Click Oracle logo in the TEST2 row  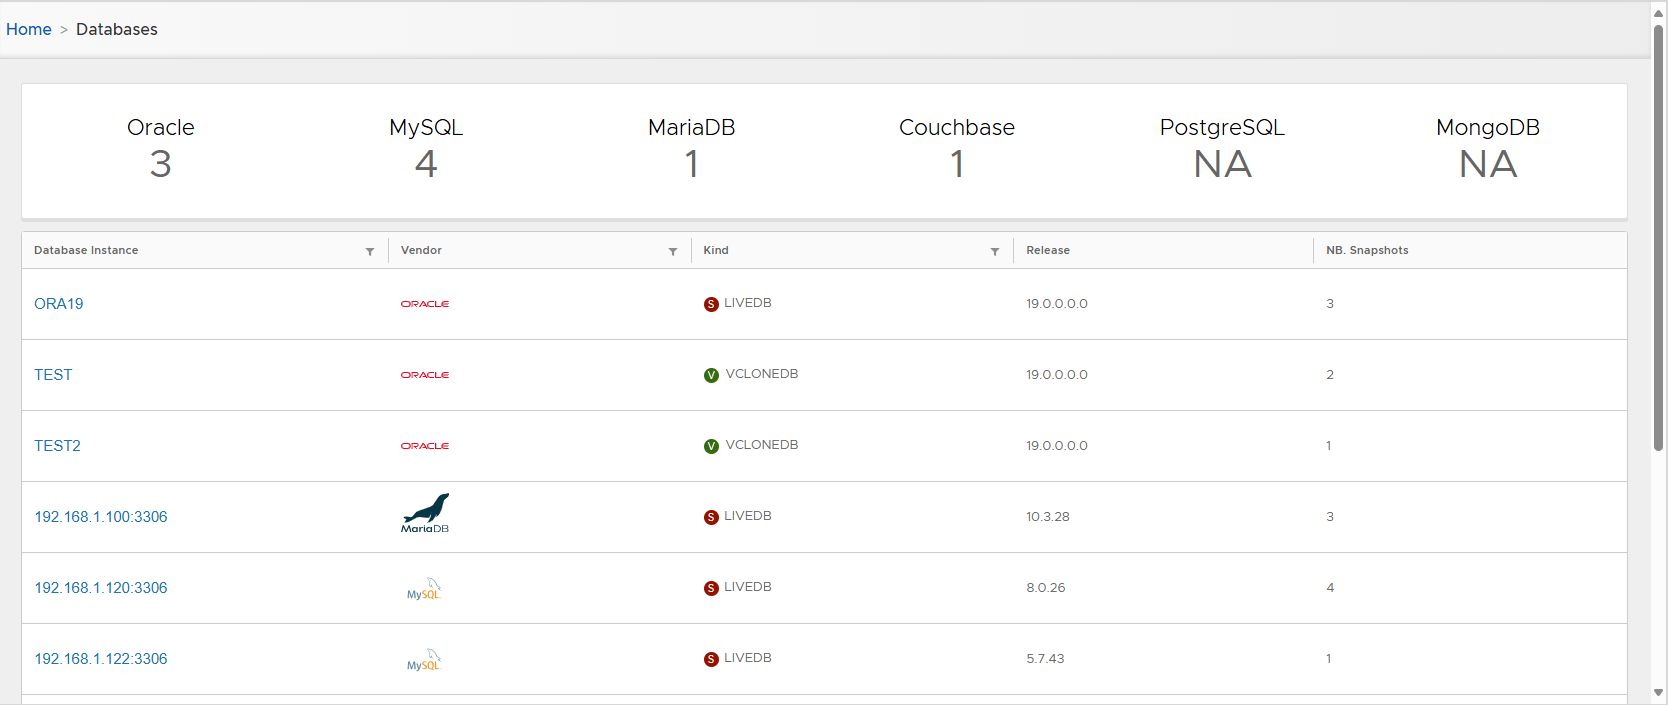(x=425, y=446)
